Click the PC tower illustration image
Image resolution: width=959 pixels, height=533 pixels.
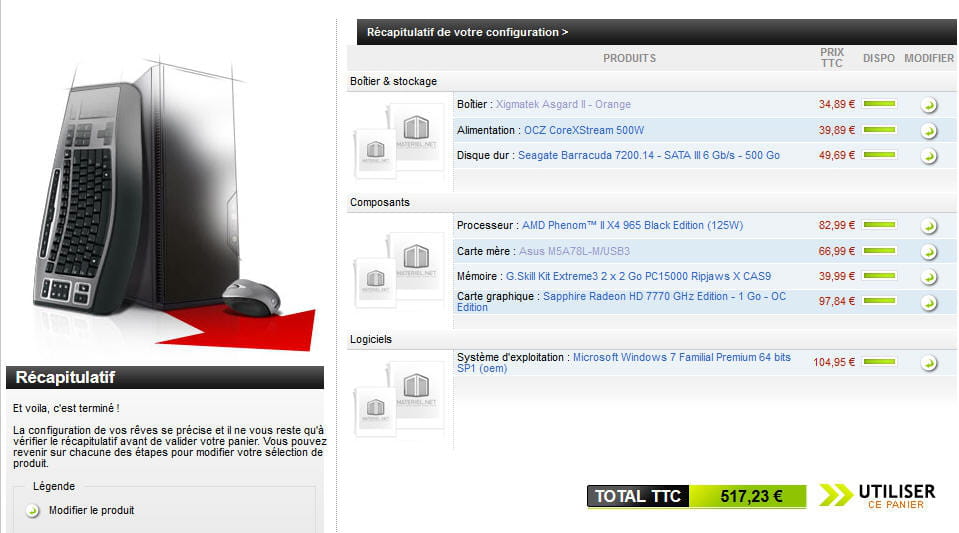point(174,205)
